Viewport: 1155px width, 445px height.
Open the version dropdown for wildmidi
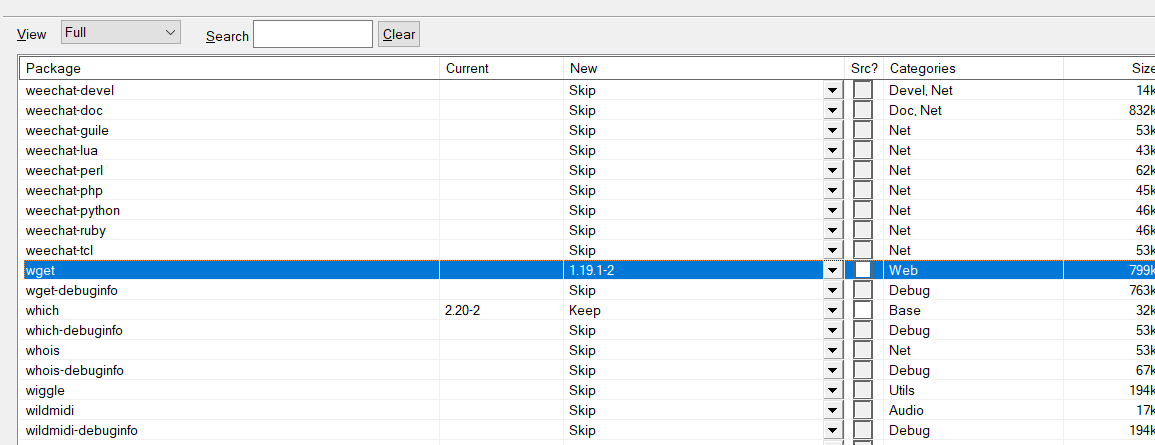833,410
